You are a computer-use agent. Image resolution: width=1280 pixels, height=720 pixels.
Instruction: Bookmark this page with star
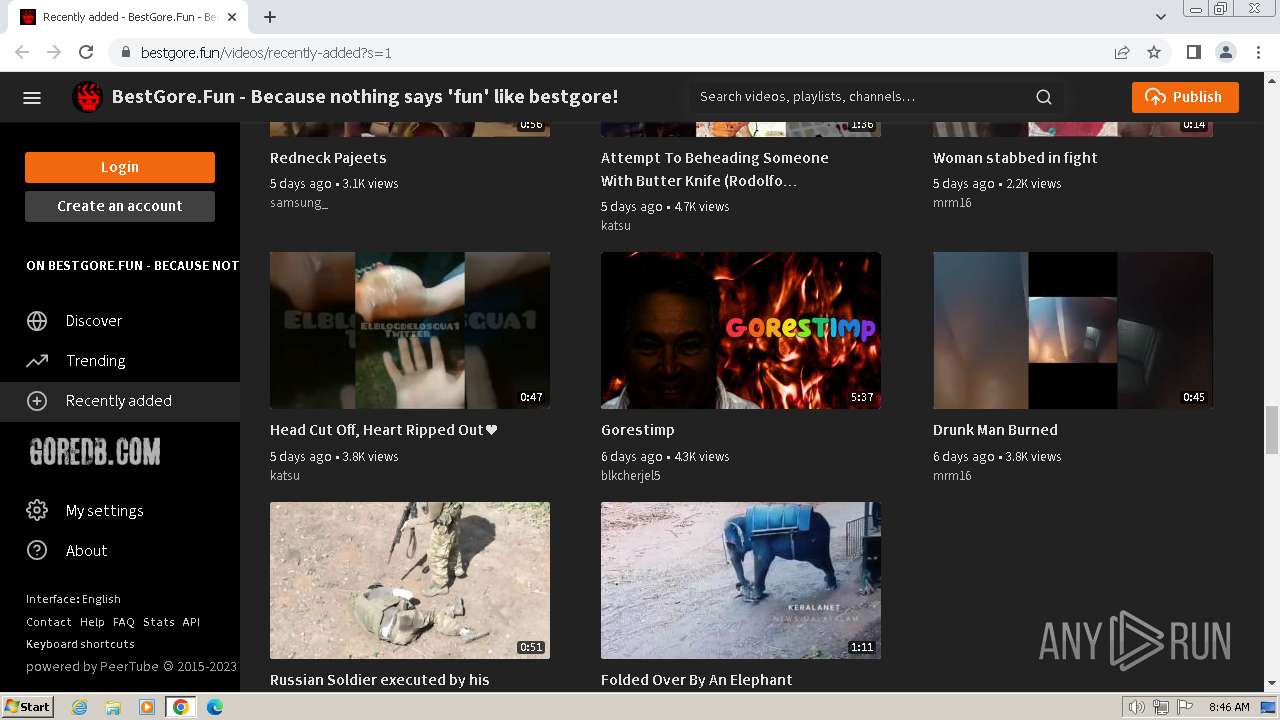click(1154, 52)
